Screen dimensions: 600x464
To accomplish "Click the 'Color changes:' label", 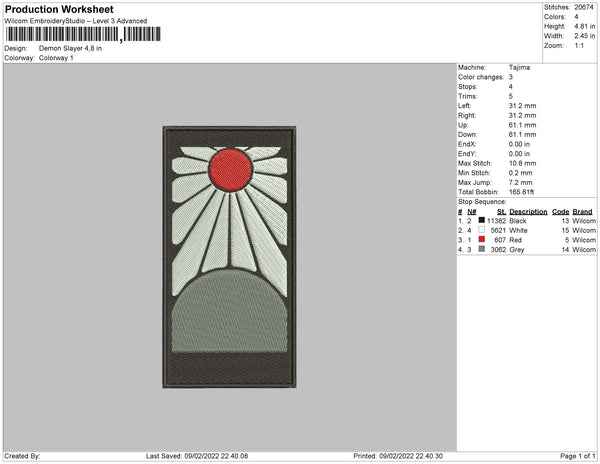I will click(x=481, y=77).
